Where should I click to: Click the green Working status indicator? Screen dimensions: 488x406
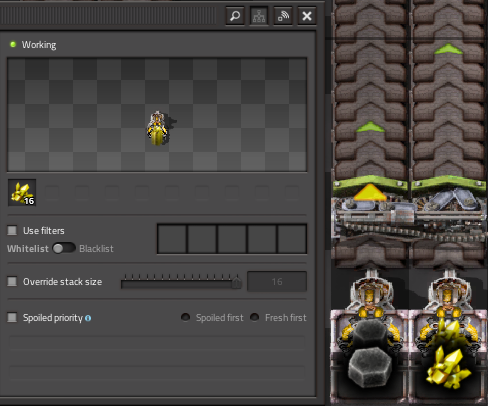[x=13, y=44]
